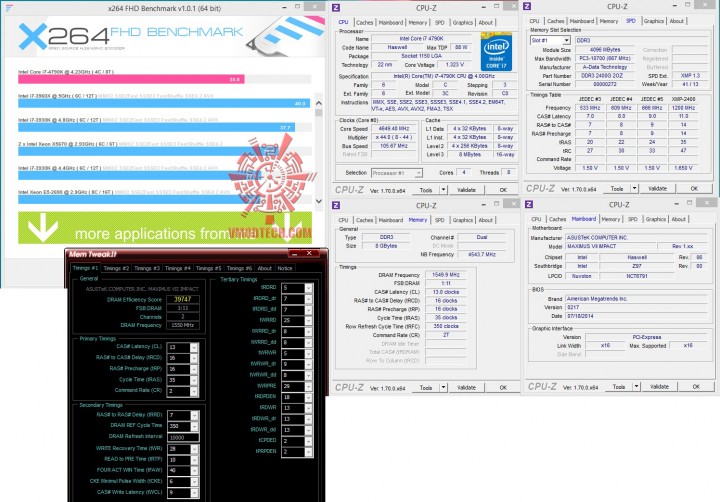Image resolution: width=720 pixels, height=502 pixels.
Task: Open the Caches tab in the CPU-Z CPU window
Action: pos(365,23)
